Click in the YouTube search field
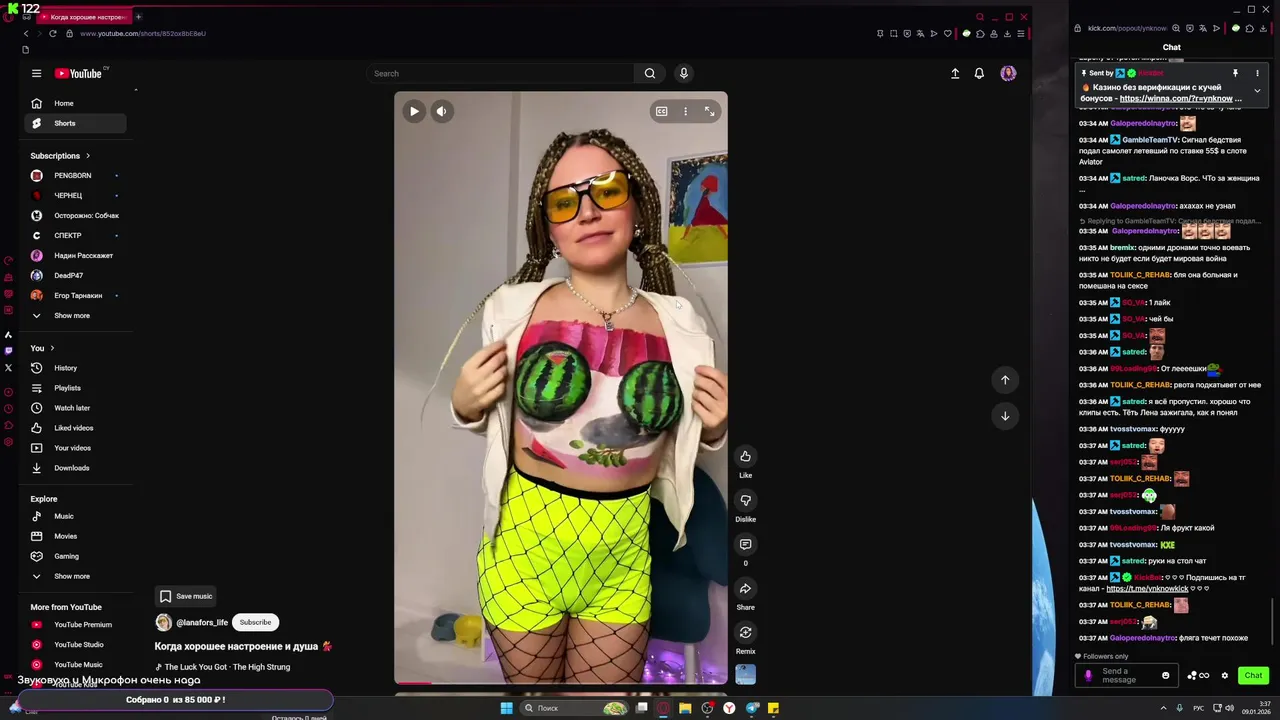1280x720 pixels. (500, 73)
